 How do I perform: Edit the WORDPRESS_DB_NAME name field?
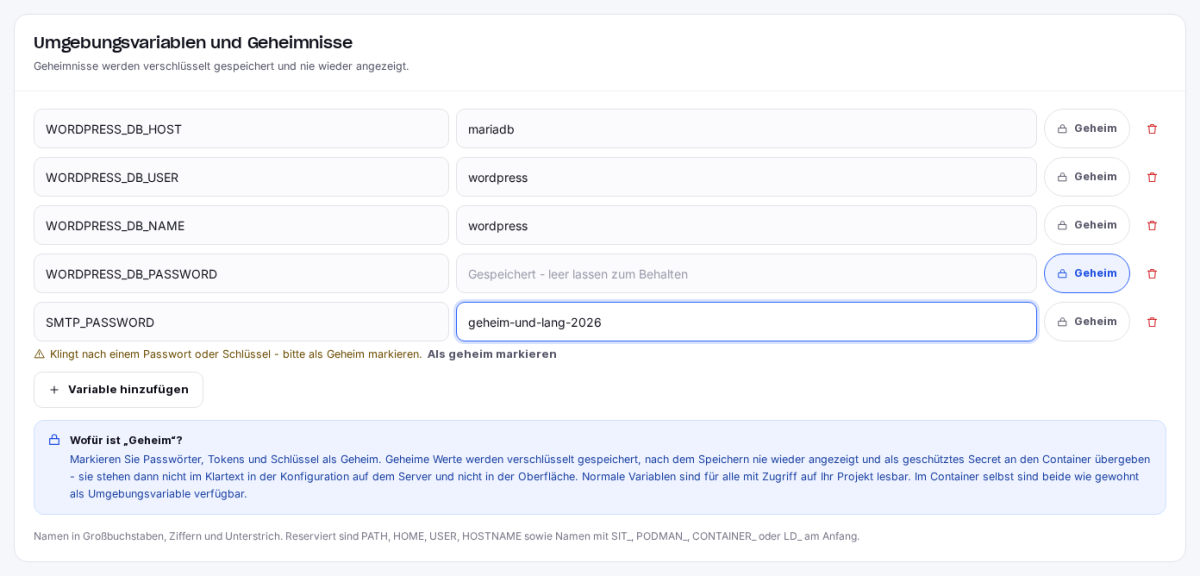click(241, 225)
